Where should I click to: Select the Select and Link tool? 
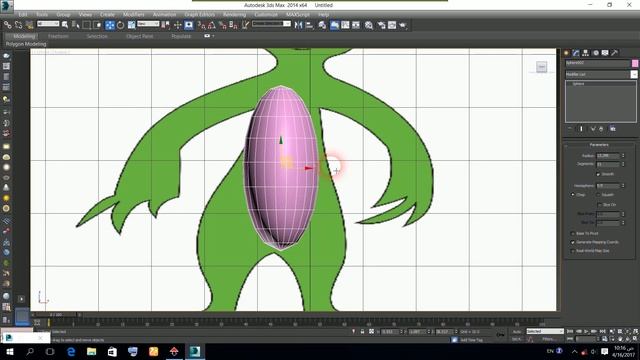click(7, 25)
